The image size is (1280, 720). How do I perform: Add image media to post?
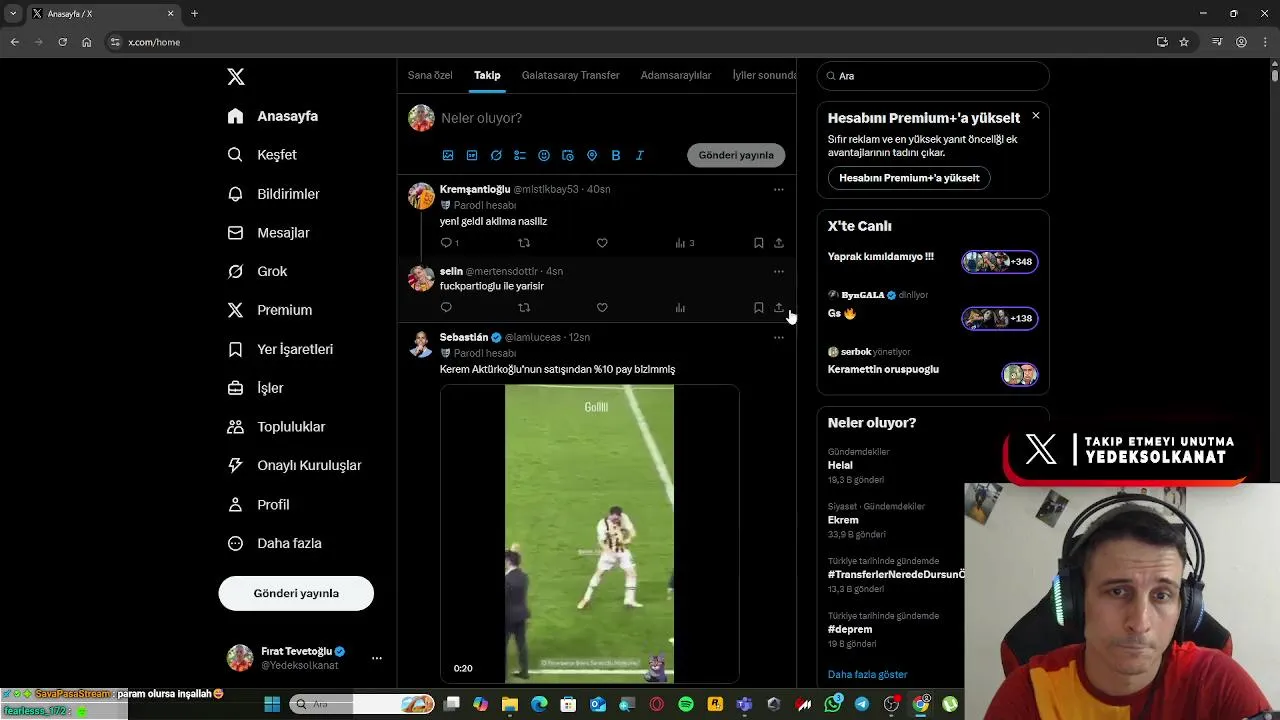[x=448, y=155]
